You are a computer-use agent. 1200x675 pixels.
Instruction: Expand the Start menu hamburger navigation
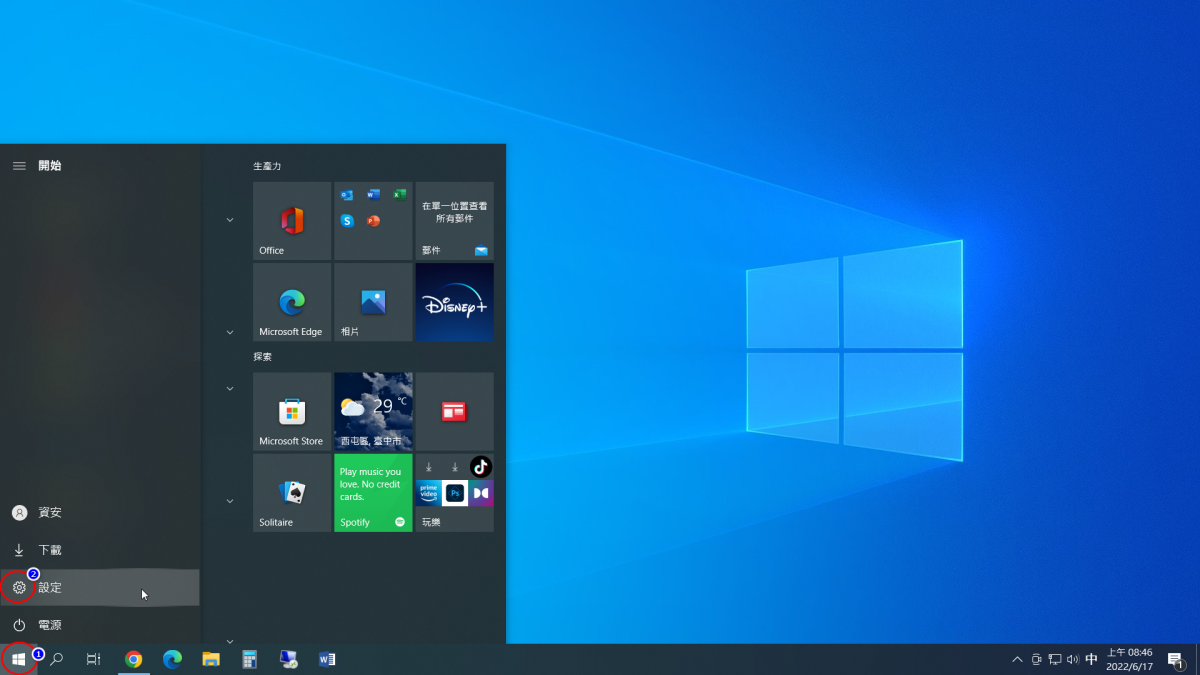click(x=19, y=166)
